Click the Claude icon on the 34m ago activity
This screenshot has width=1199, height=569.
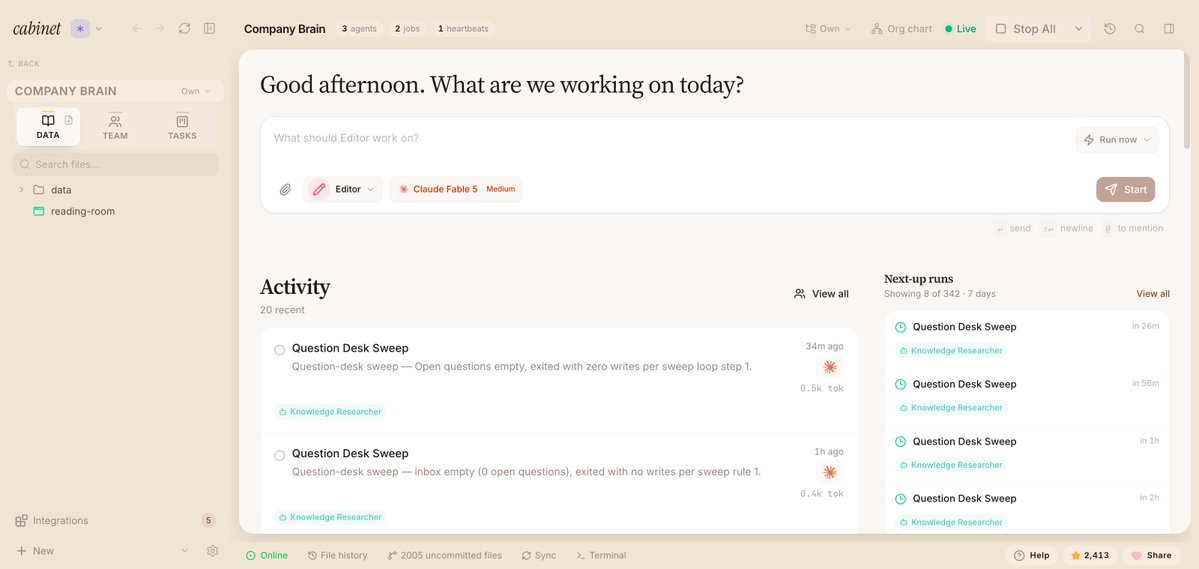point(830,367)
